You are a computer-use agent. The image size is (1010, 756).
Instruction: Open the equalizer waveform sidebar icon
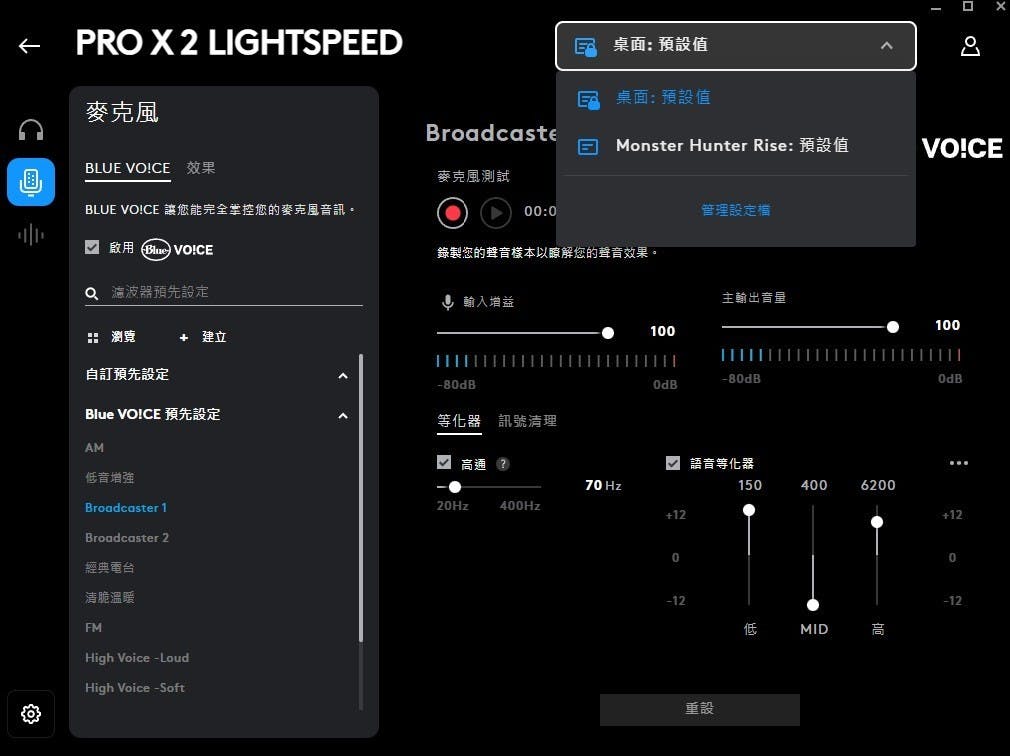(x=31, y=234)
